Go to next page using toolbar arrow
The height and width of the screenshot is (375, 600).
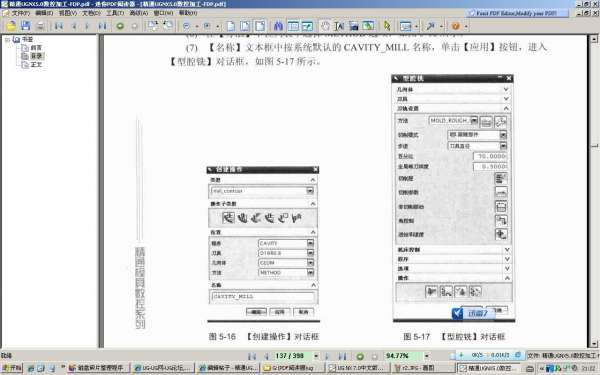point(87,26)
